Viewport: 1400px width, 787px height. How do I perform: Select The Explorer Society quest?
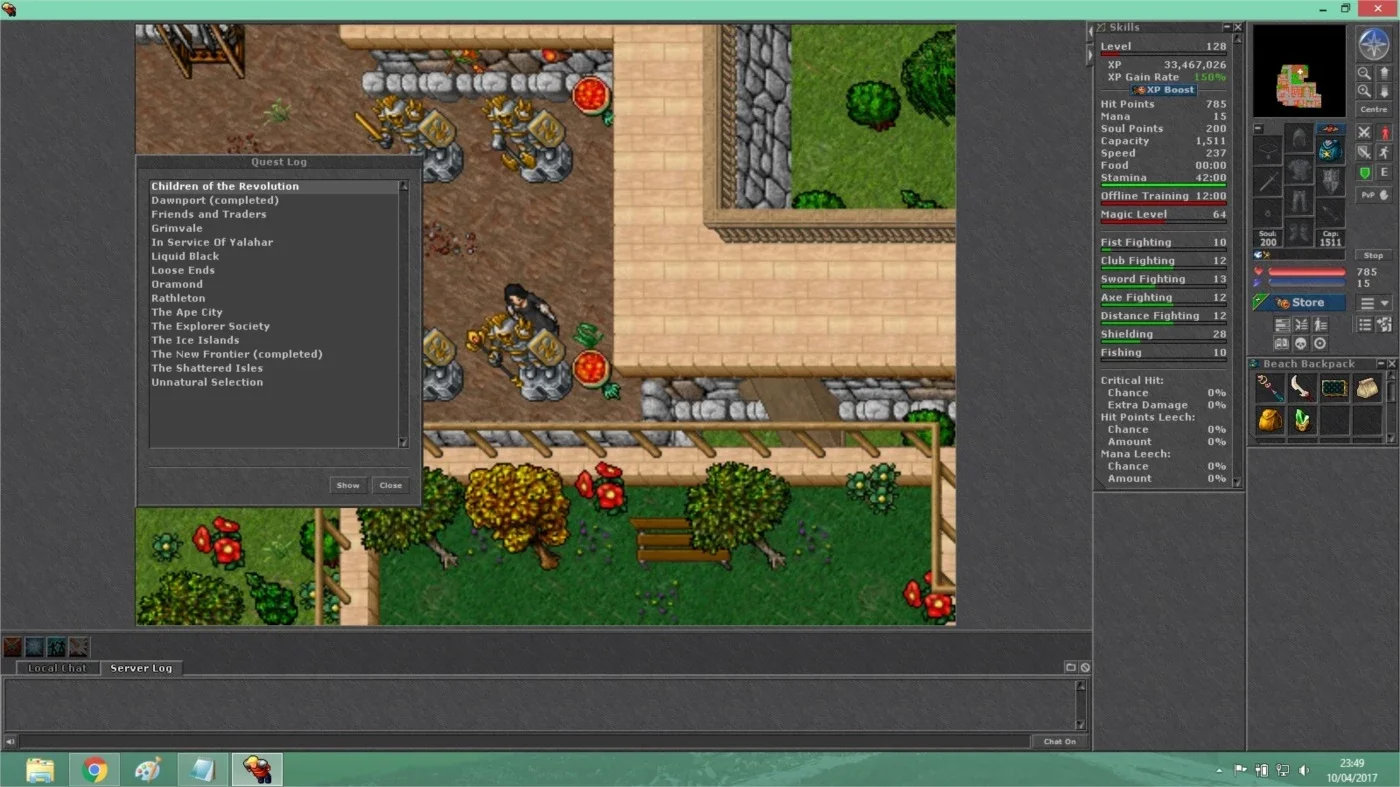[x=274, y=326]
